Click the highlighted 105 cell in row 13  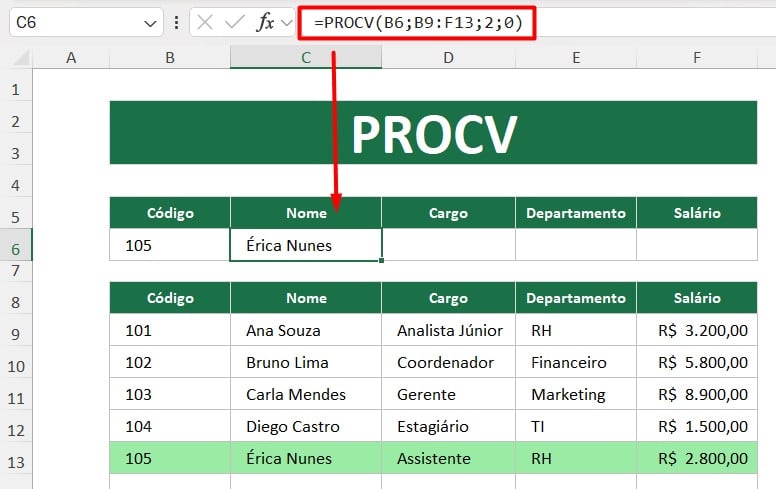[x=170, y=458]
